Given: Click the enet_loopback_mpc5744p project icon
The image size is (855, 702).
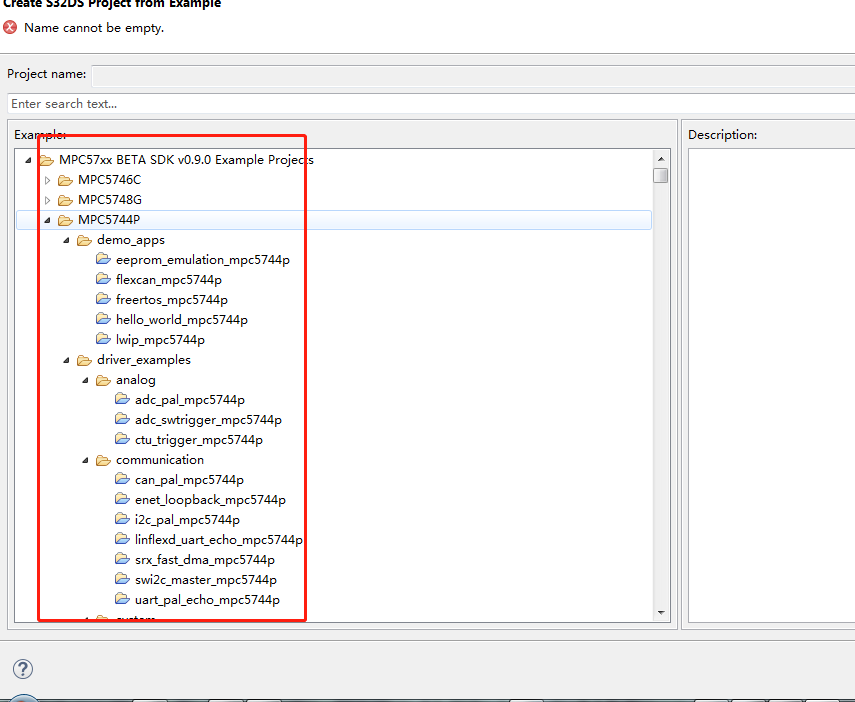Looking at the screenshot, I should (x=123, y=499).
